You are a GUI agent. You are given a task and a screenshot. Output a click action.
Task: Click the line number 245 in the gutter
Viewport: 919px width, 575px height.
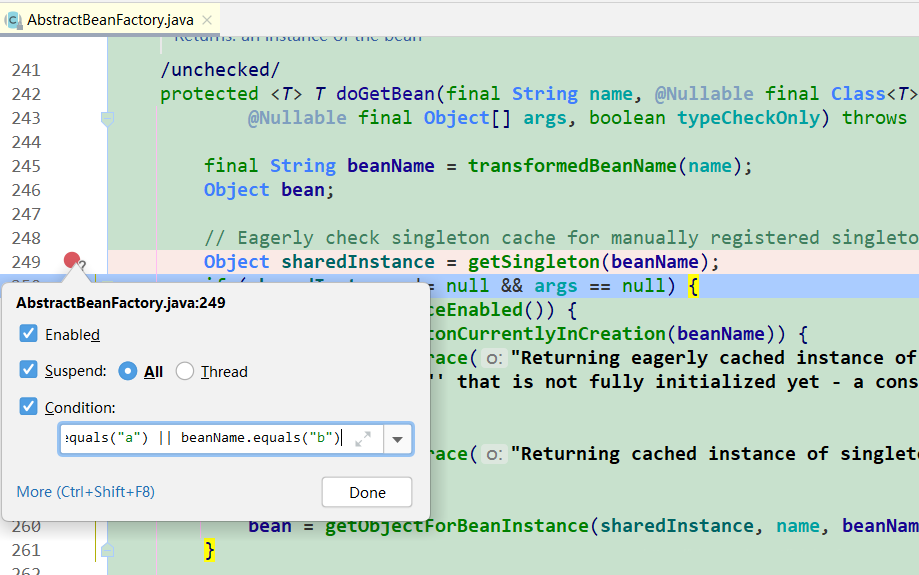pyautogui.click(x=26, y=166)
